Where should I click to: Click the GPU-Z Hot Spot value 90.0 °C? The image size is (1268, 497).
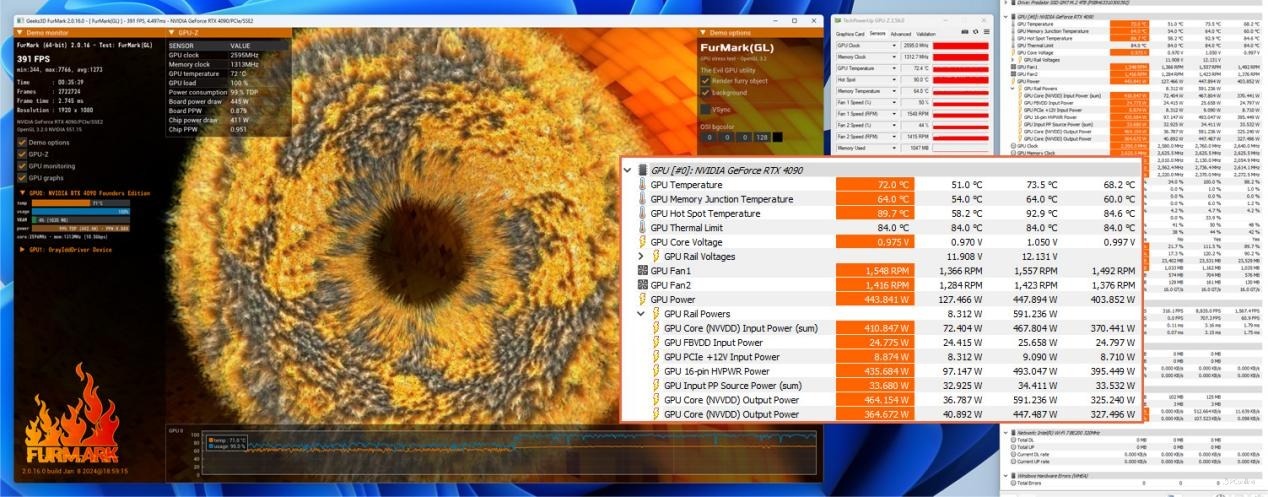916,79
